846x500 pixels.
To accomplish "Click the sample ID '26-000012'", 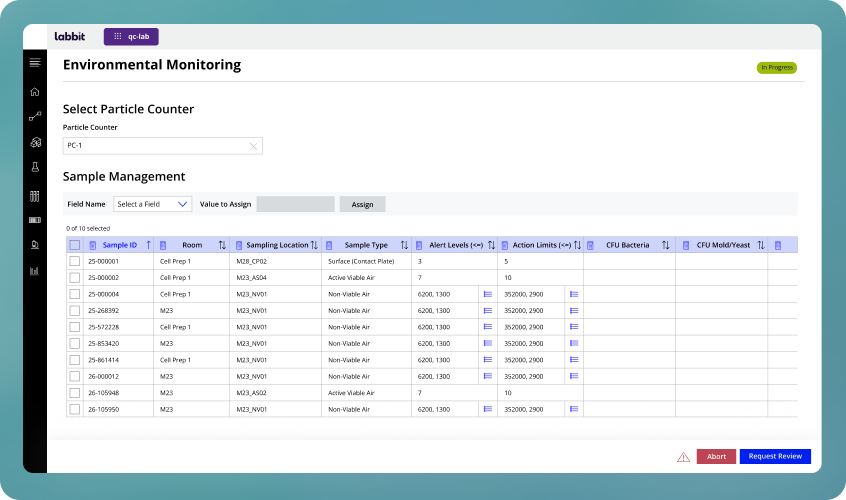I will pyautogui.click(x=104, y=376).
